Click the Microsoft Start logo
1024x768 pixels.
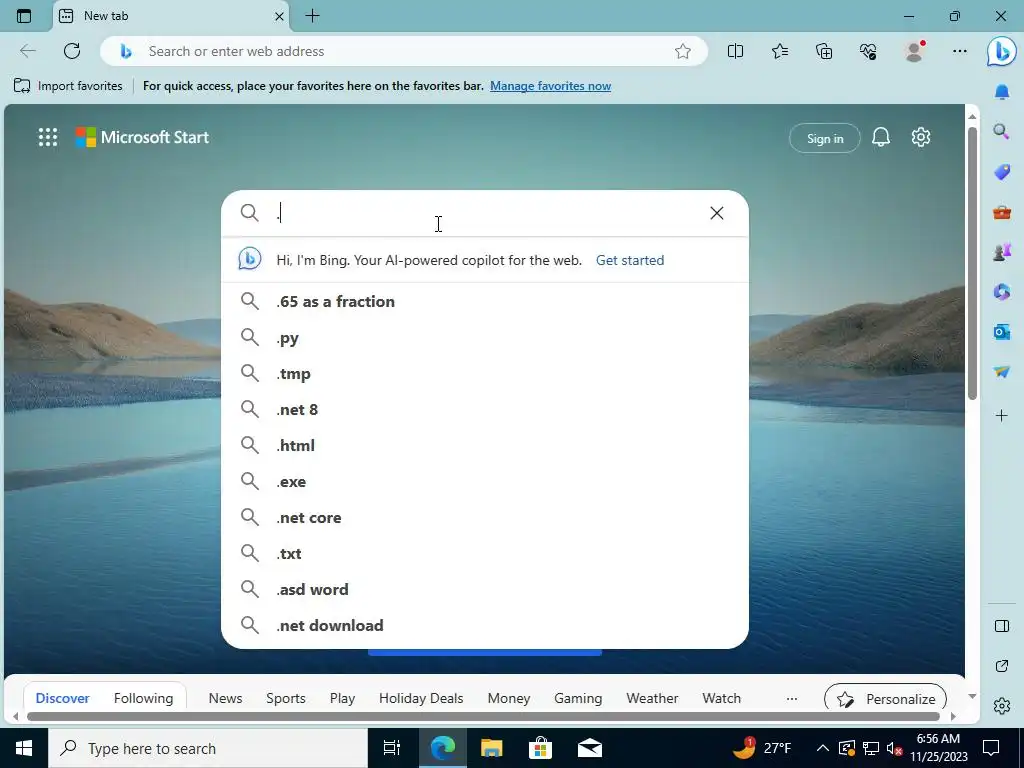click(142, 137)
